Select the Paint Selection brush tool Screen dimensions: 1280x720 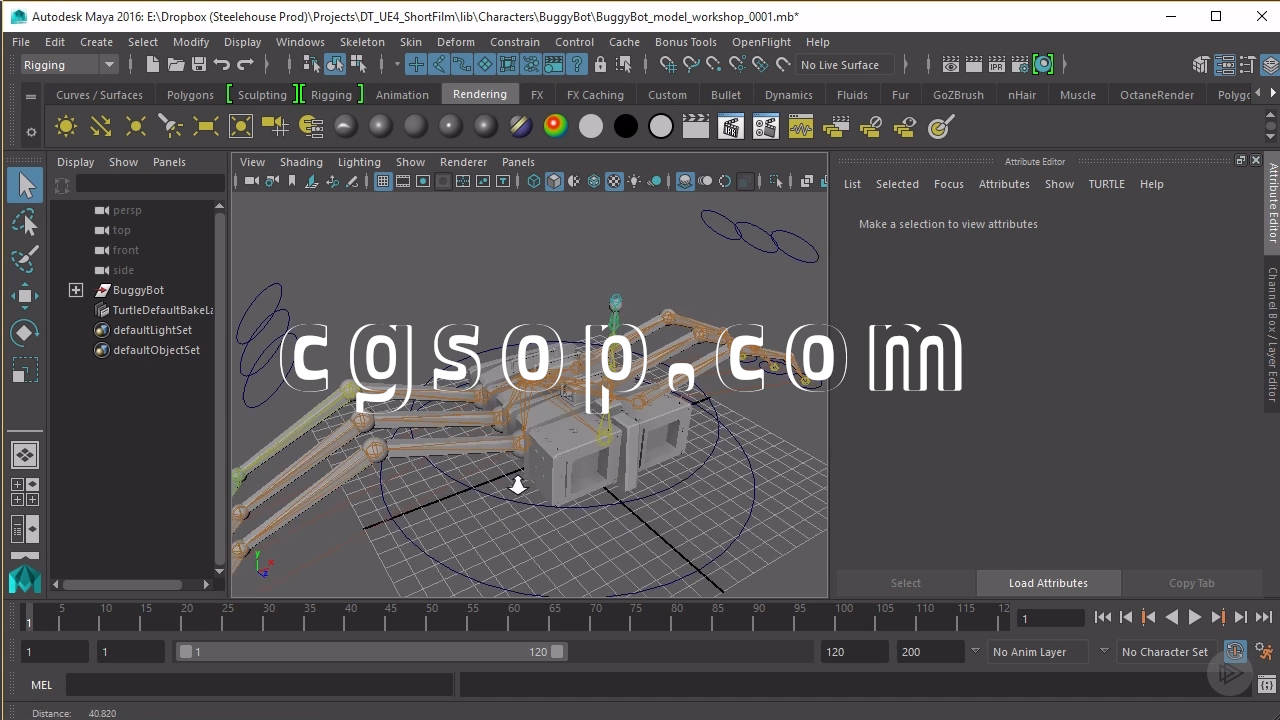(25, 258)
